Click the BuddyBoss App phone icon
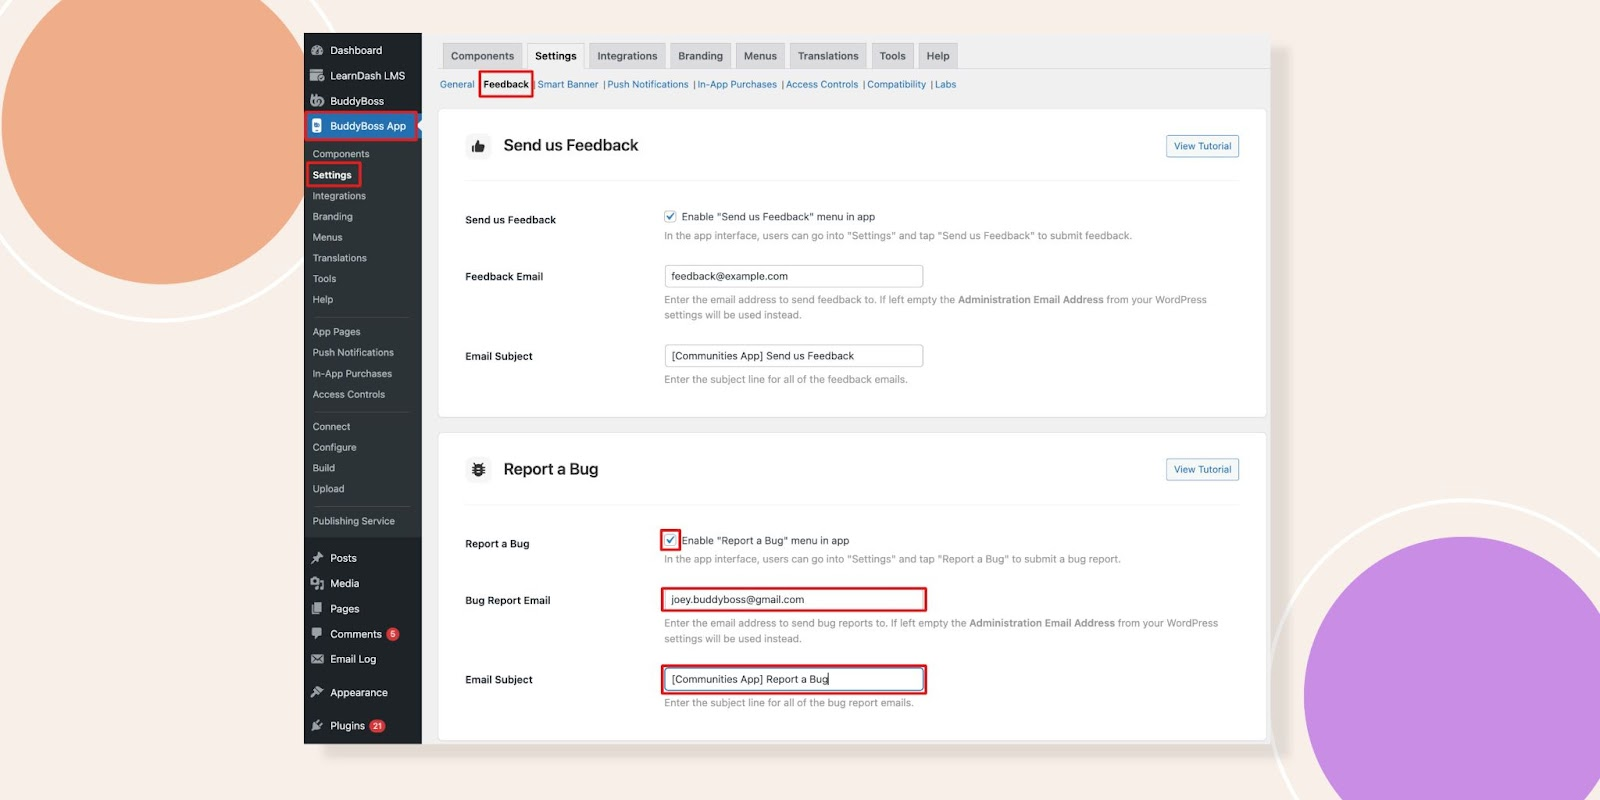Screen dimensions: 1600x800 [x=317, y=126]
